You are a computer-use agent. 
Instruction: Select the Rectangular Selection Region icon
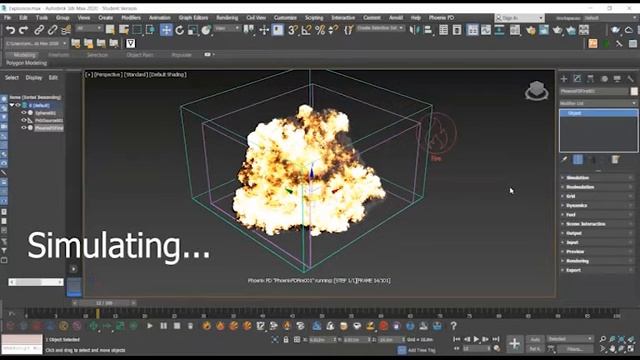137,30
